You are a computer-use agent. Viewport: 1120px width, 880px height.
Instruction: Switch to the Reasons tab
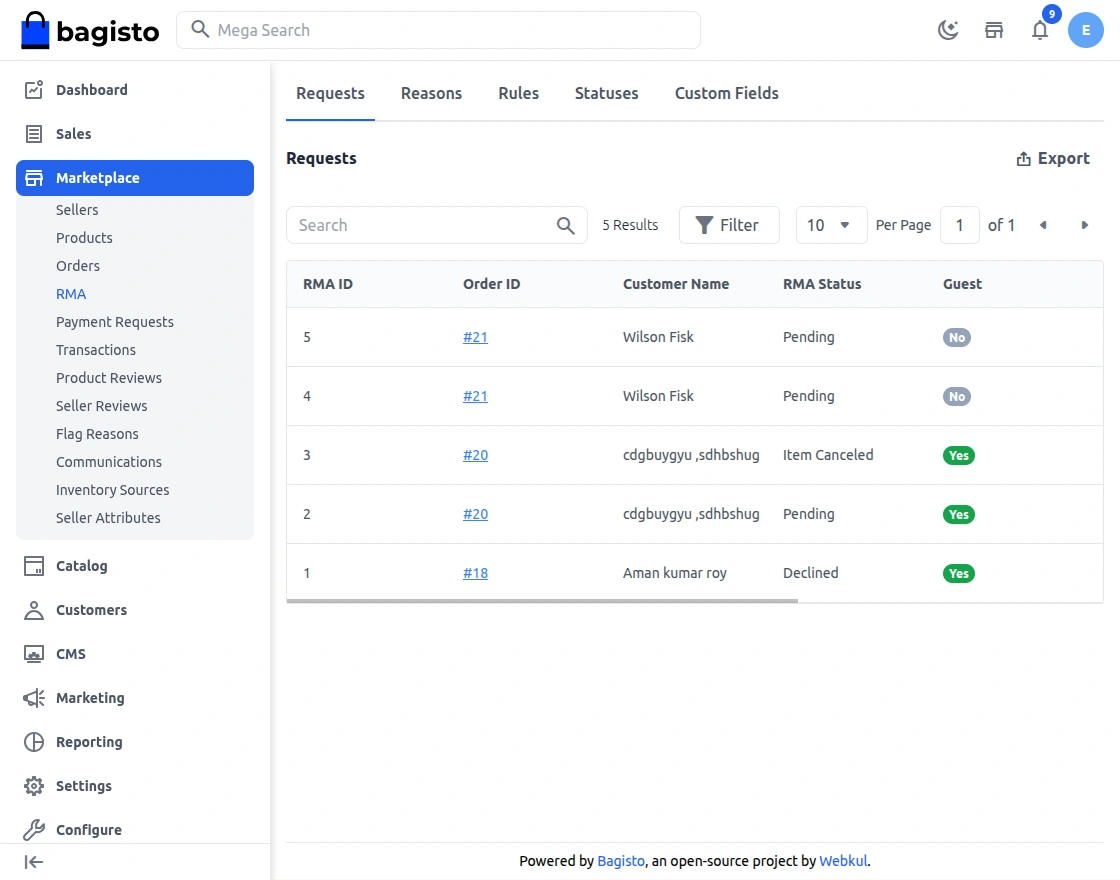point(431,93)
